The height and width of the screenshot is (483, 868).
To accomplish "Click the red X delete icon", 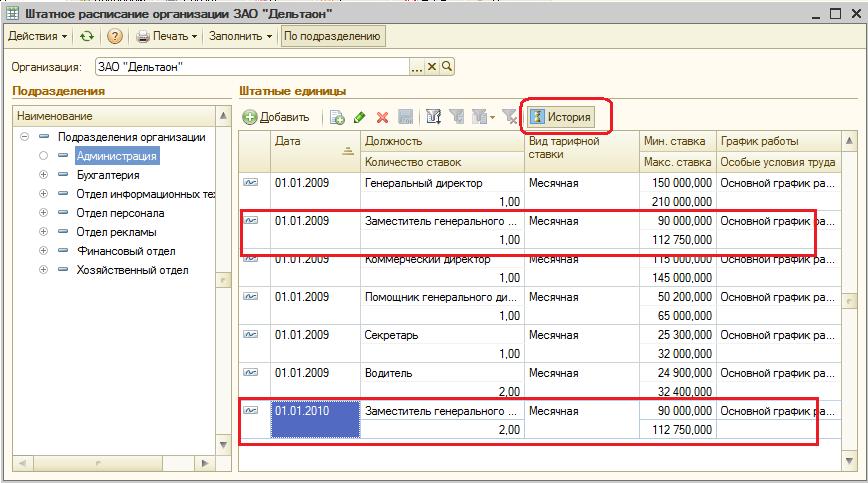I will (x=382, y=117).
